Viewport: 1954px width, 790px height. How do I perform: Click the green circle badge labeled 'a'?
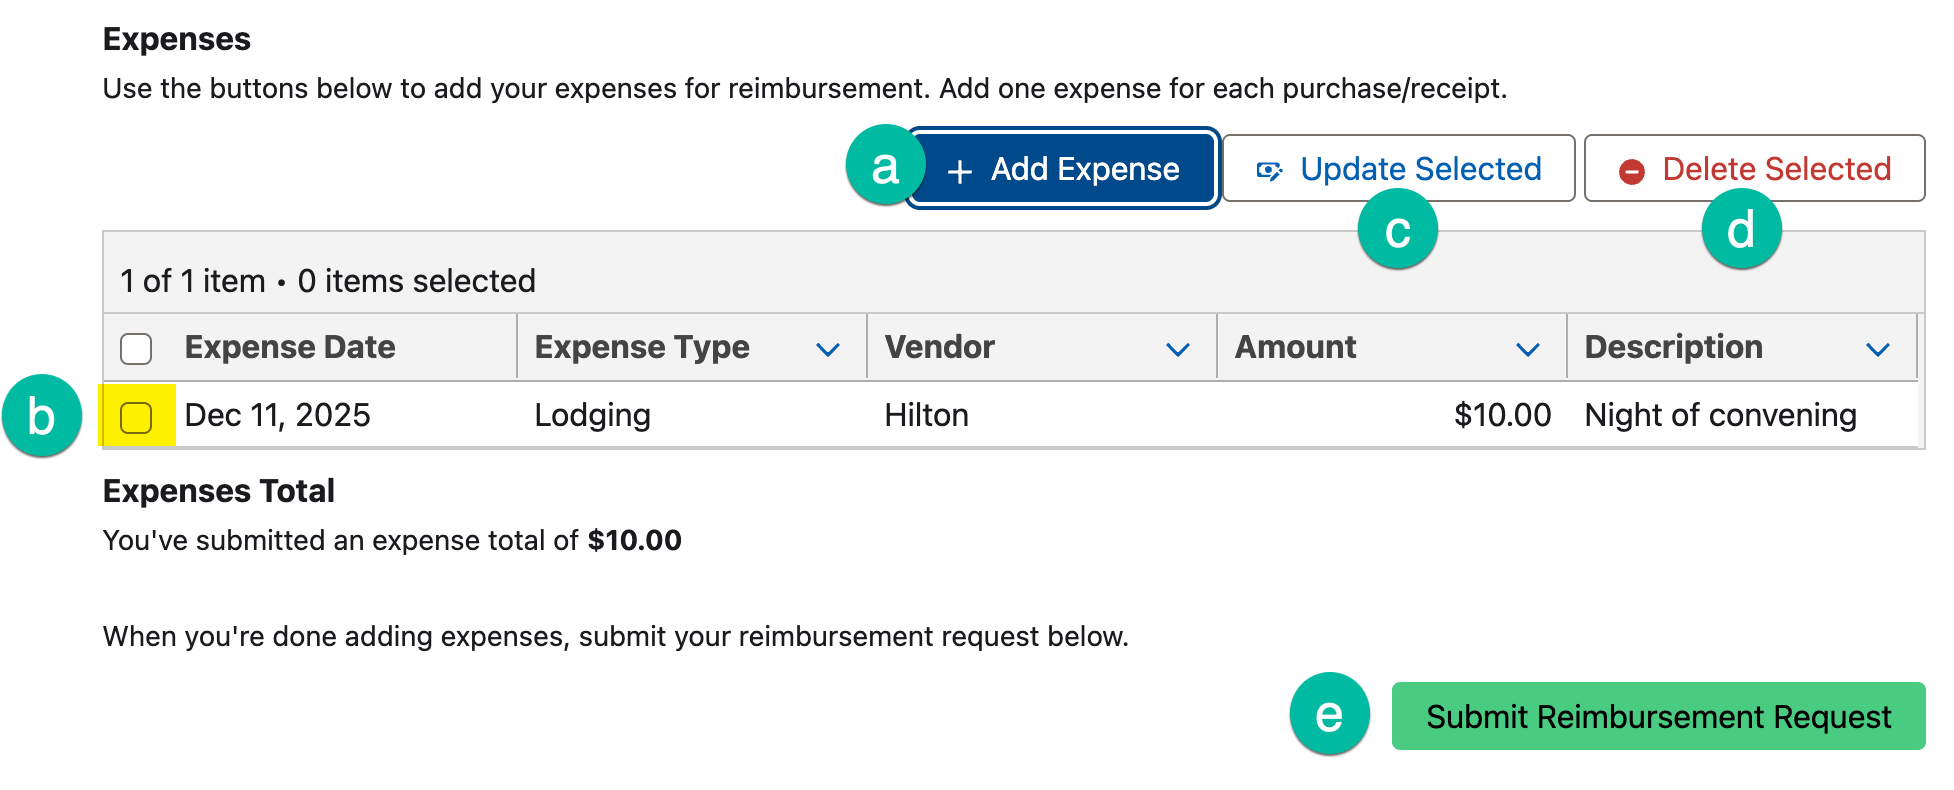(x=885, y=166)
